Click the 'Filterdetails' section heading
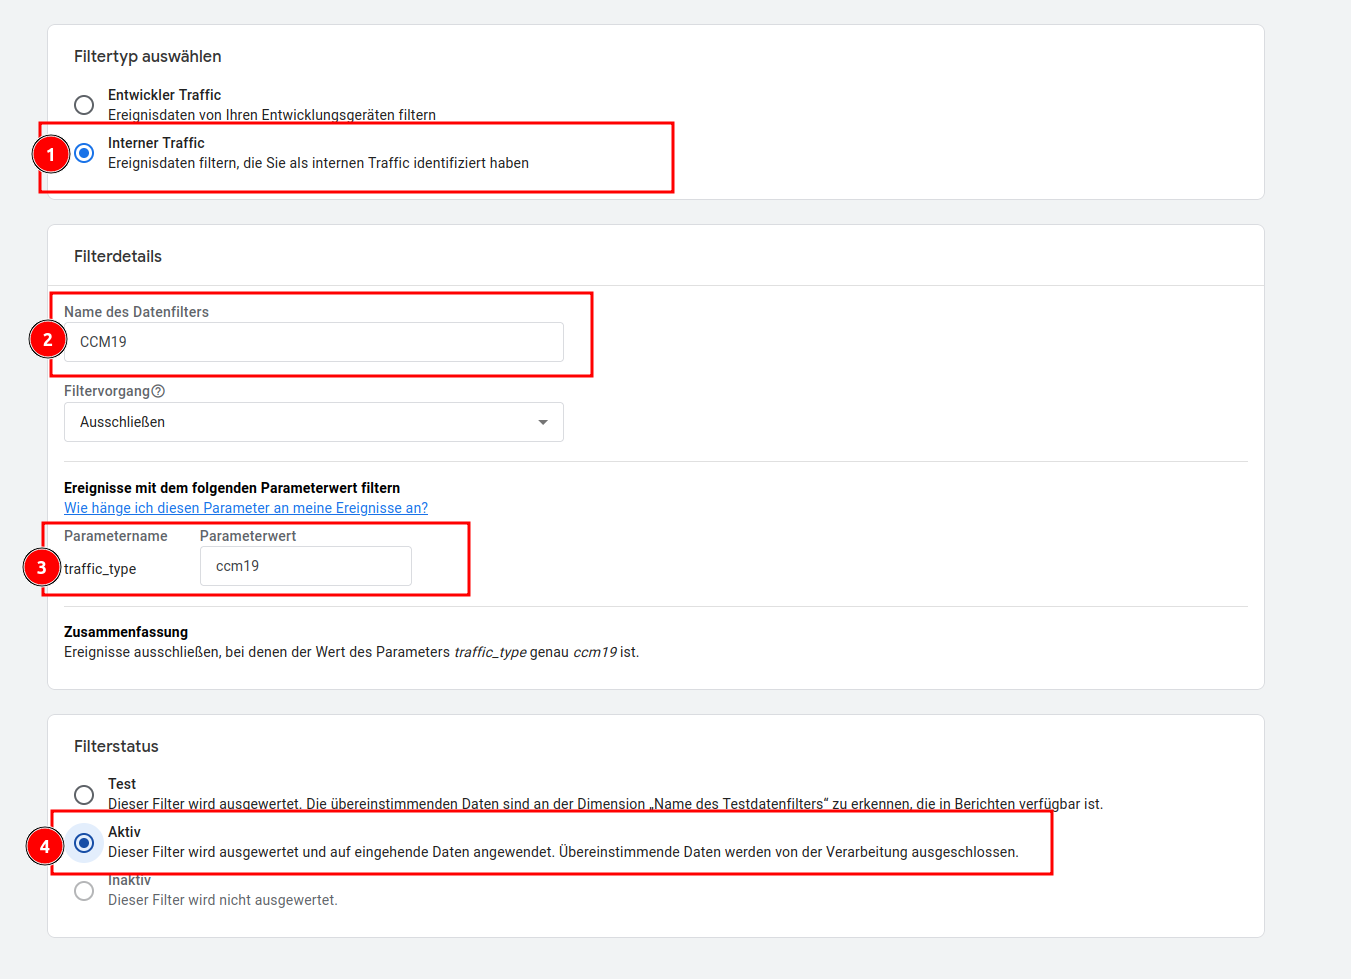This screenshot has width=1351, height=979. (x=118, y=256)
